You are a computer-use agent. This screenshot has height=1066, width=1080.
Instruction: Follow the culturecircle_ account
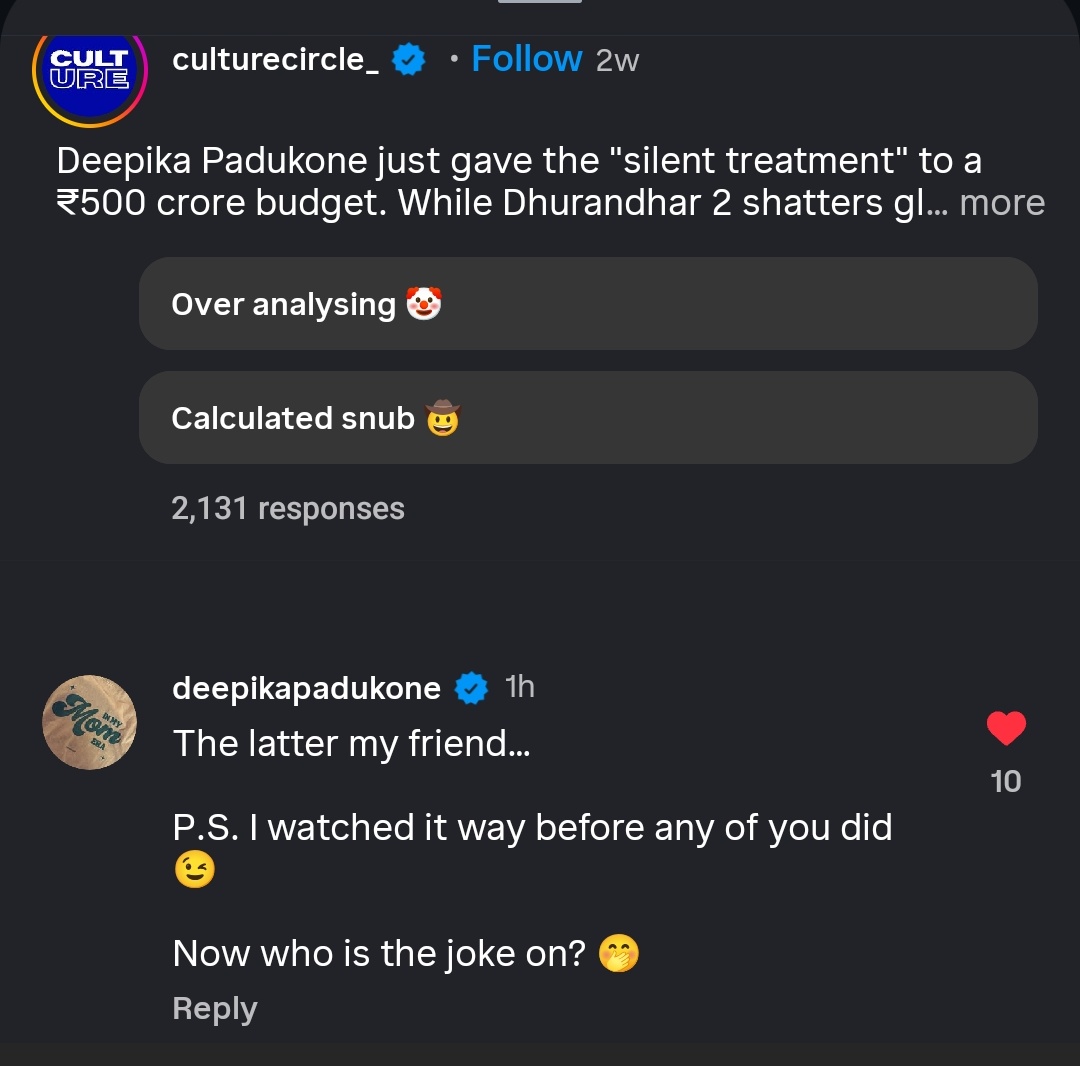coord(526,59)
